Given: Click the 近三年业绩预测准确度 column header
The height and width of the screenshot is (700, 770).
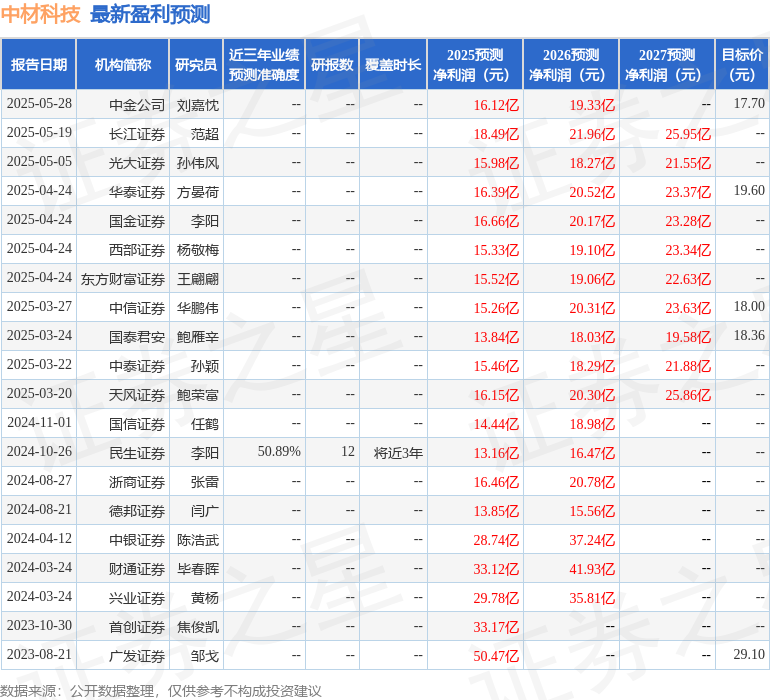Looking at the screenshot, I should pyautogui.click(x=264, y=65).
